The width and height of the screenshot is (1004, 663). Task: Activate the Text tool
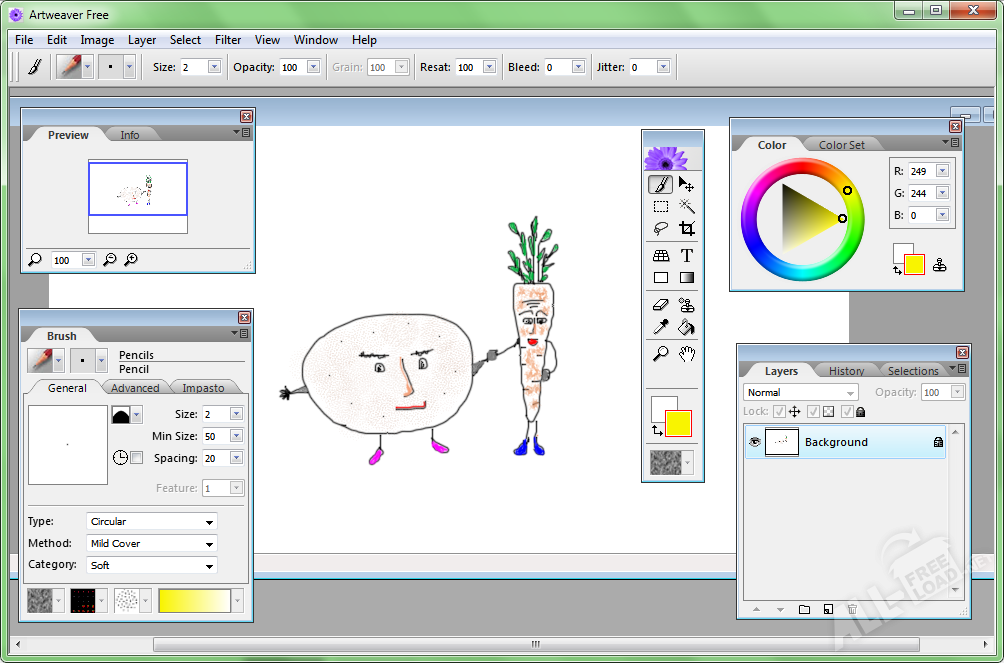click(686, 256)
